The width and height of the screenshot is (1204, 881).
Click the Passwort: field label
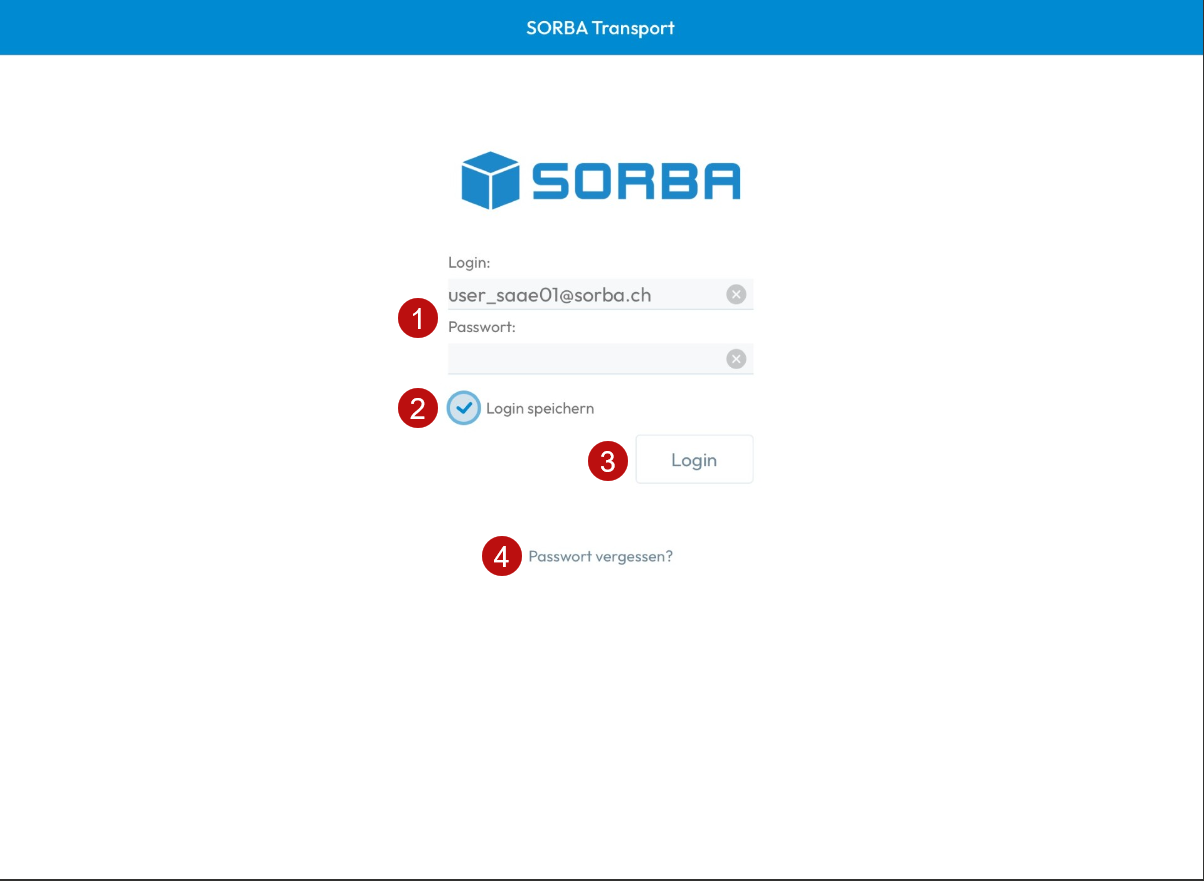point(481,327)
